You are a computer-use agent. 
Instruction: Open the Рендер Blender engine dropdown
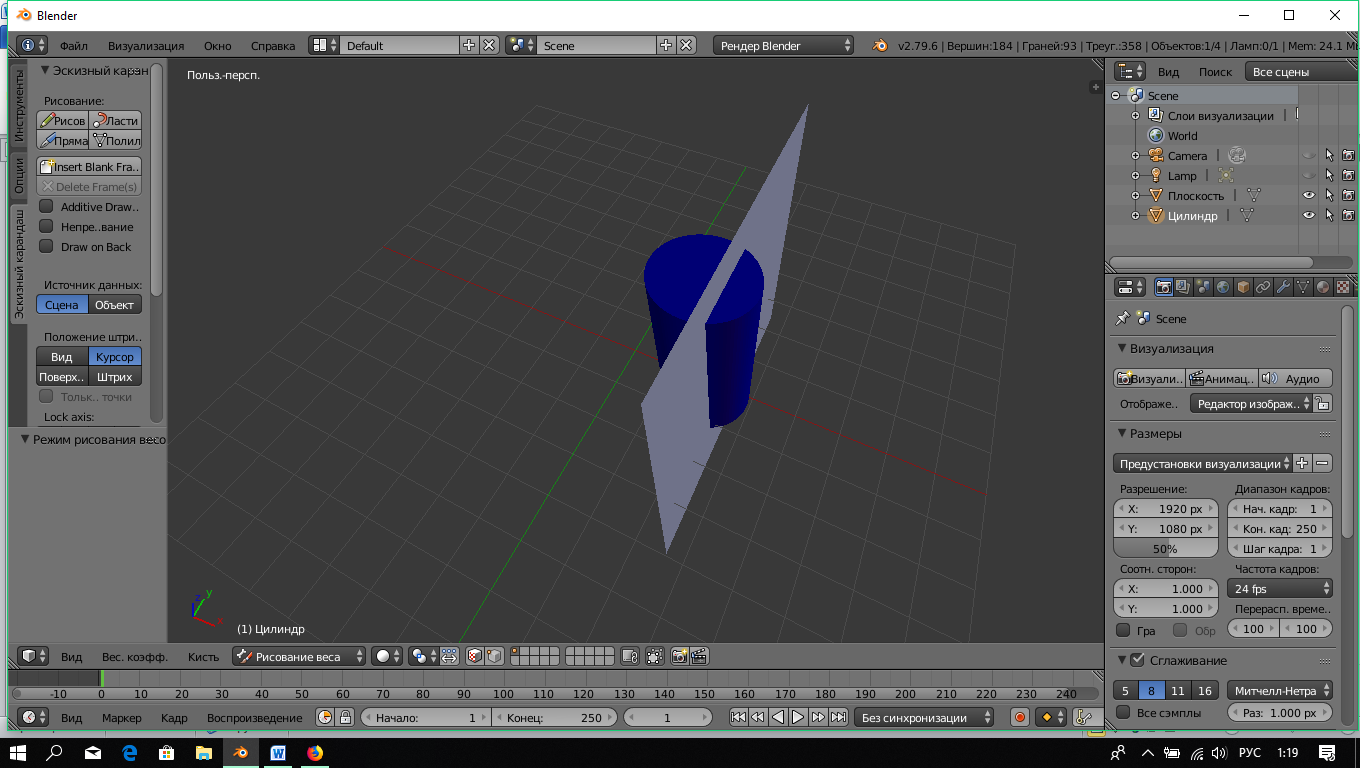(784, 46)
